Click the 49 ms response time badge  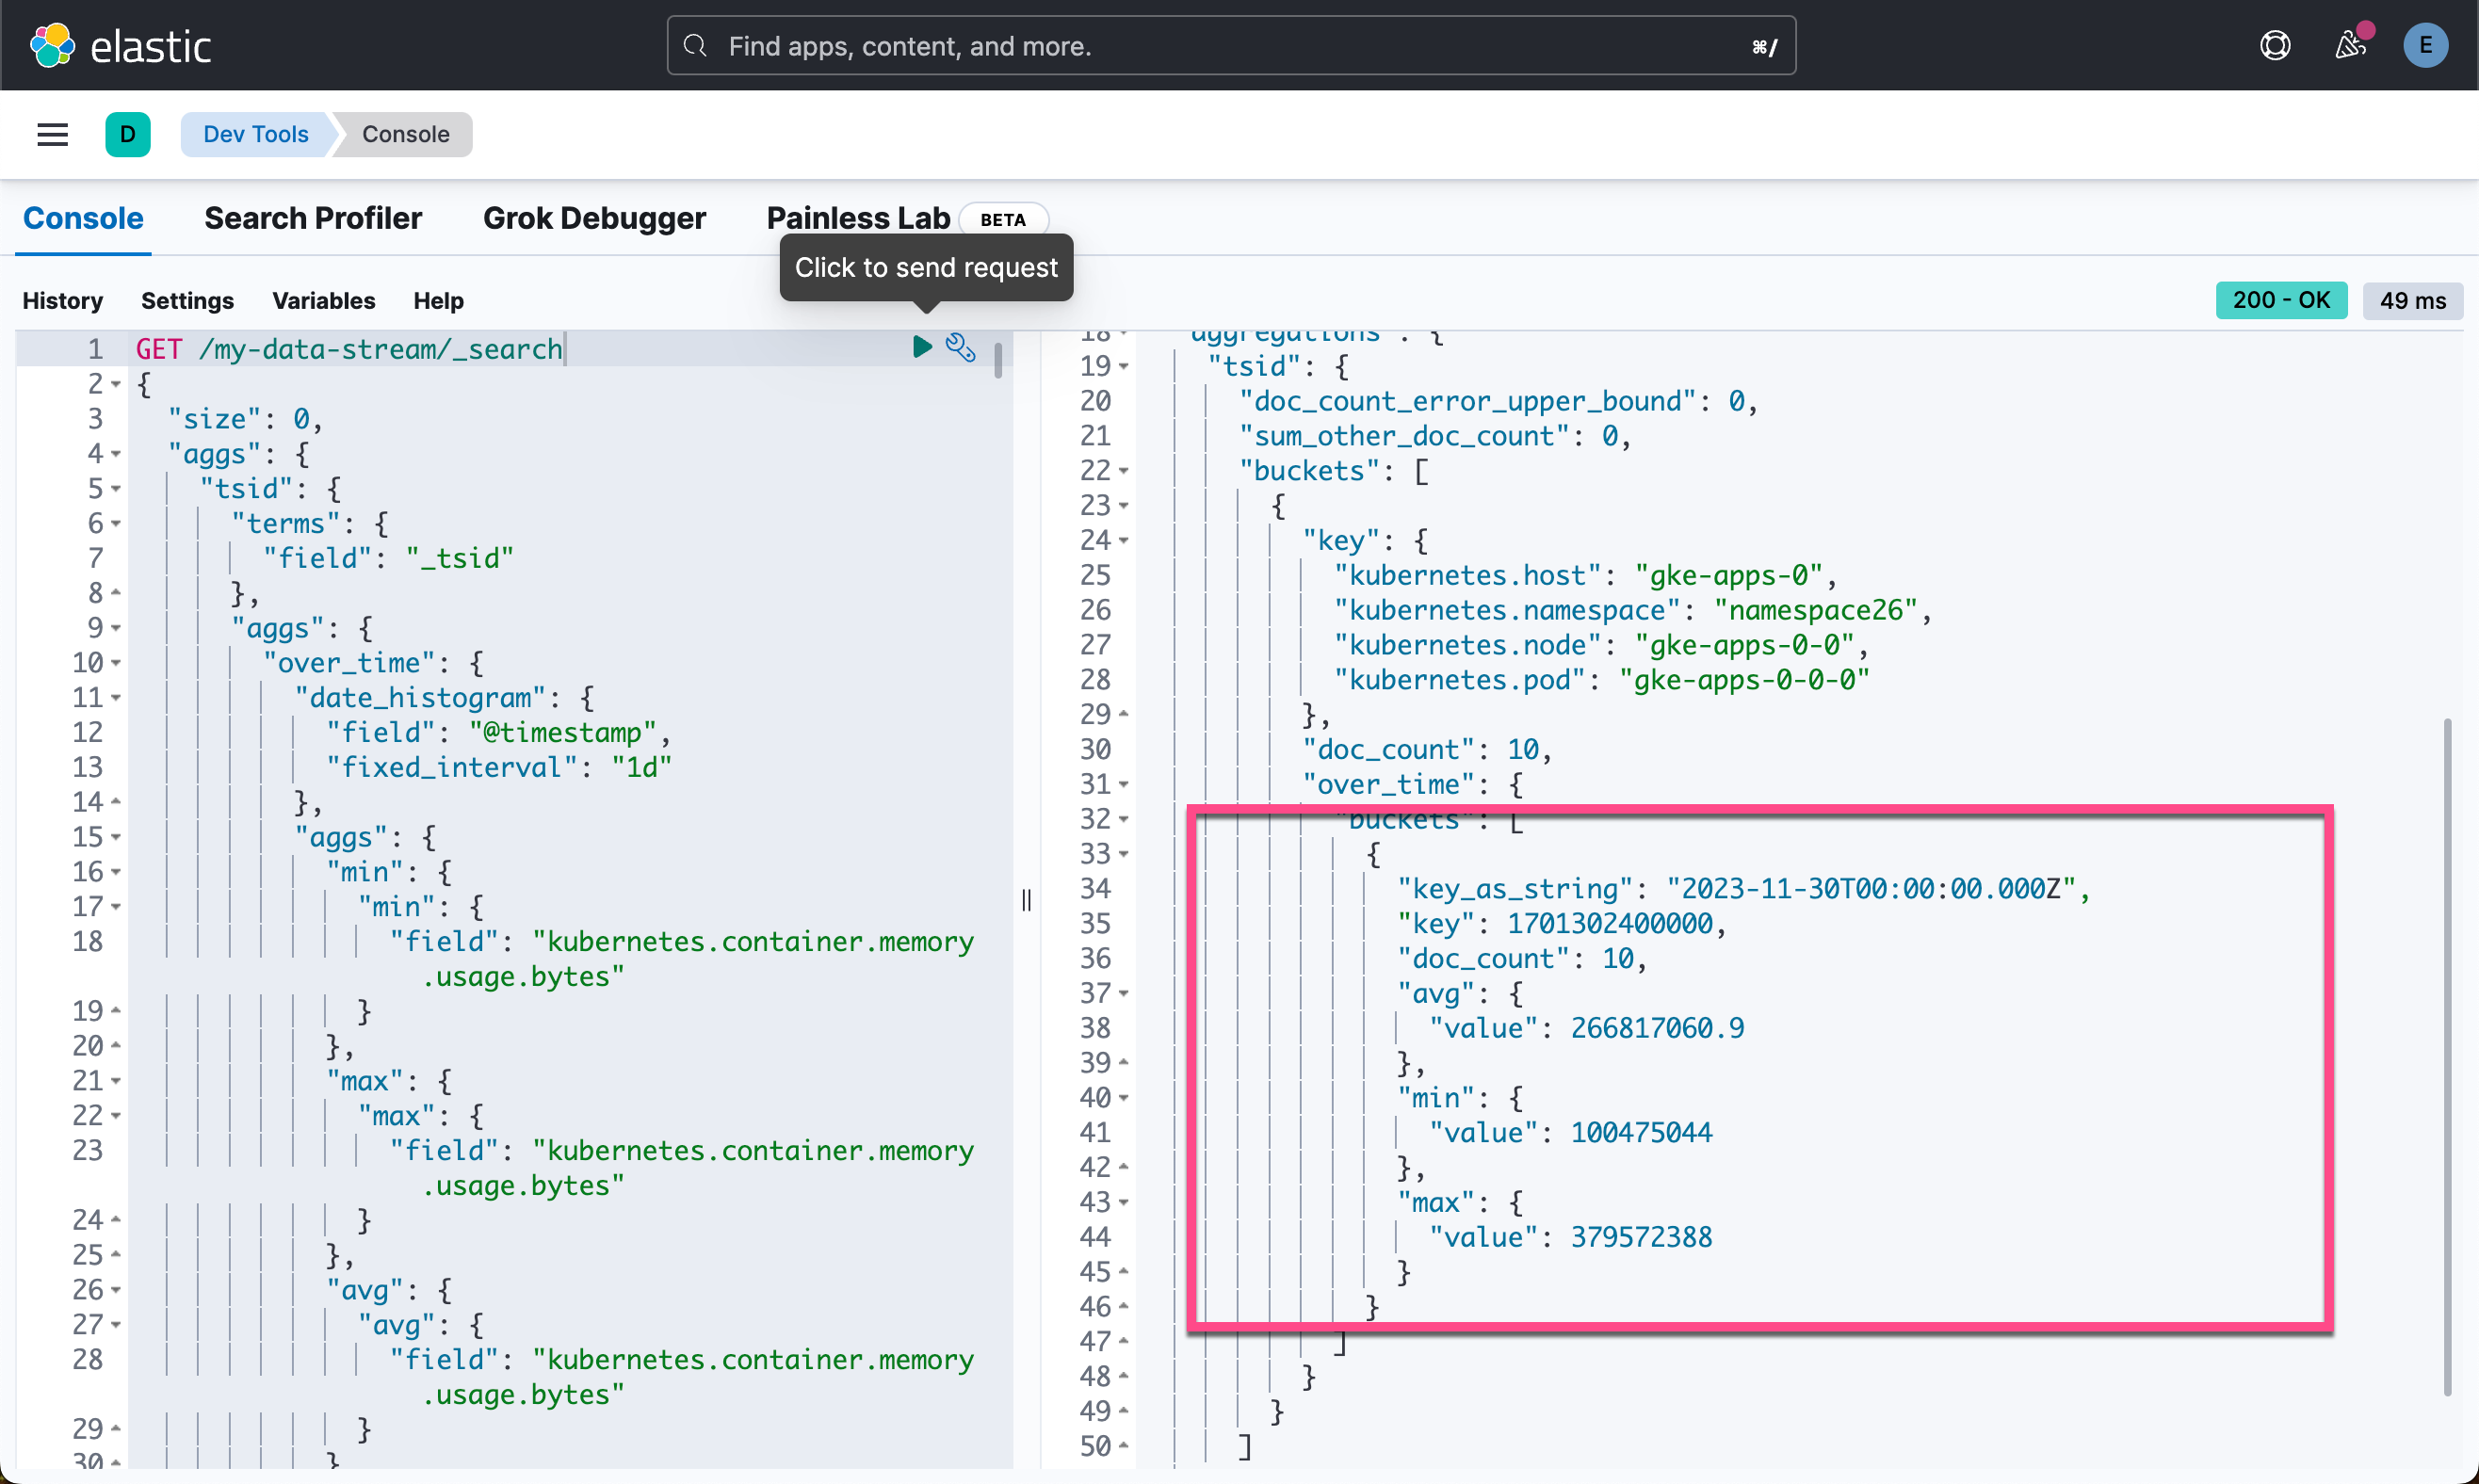2412,300
